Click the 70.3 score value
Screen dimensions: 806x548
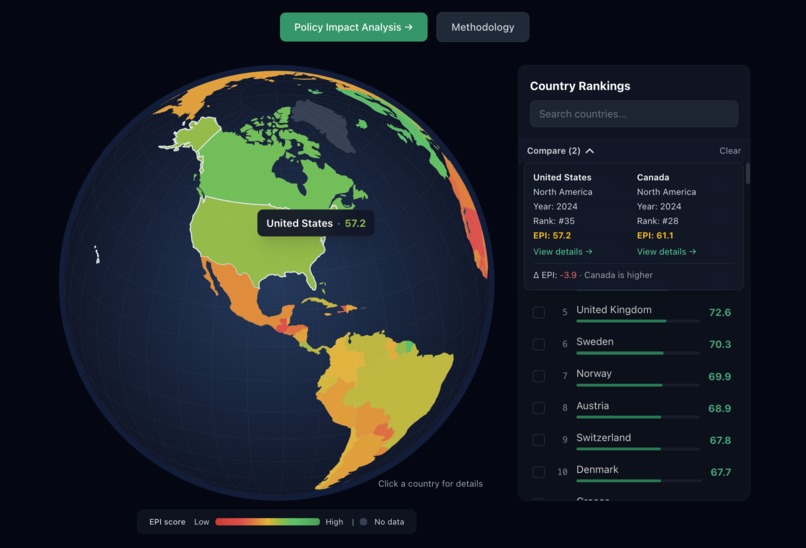click(720, 344)
